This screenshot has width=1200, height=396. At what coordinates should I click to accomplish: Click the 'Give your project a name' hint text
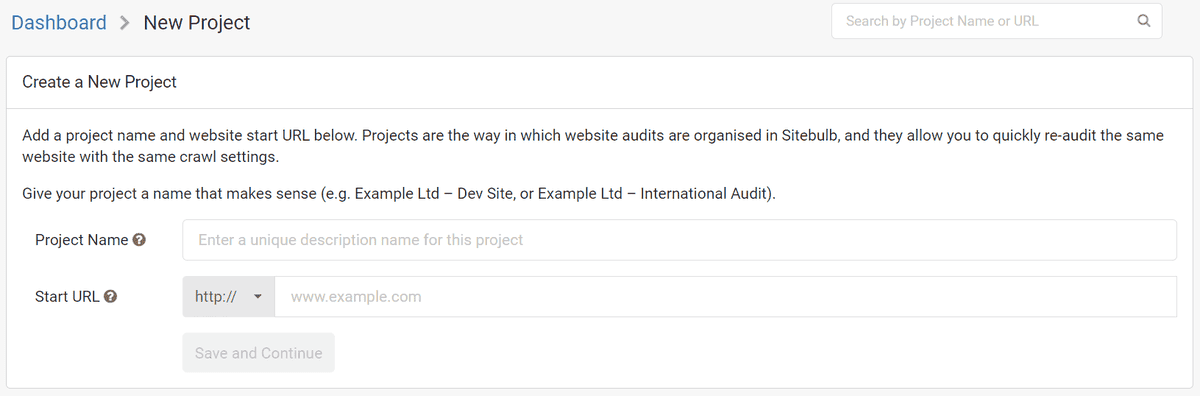[399, 193]
